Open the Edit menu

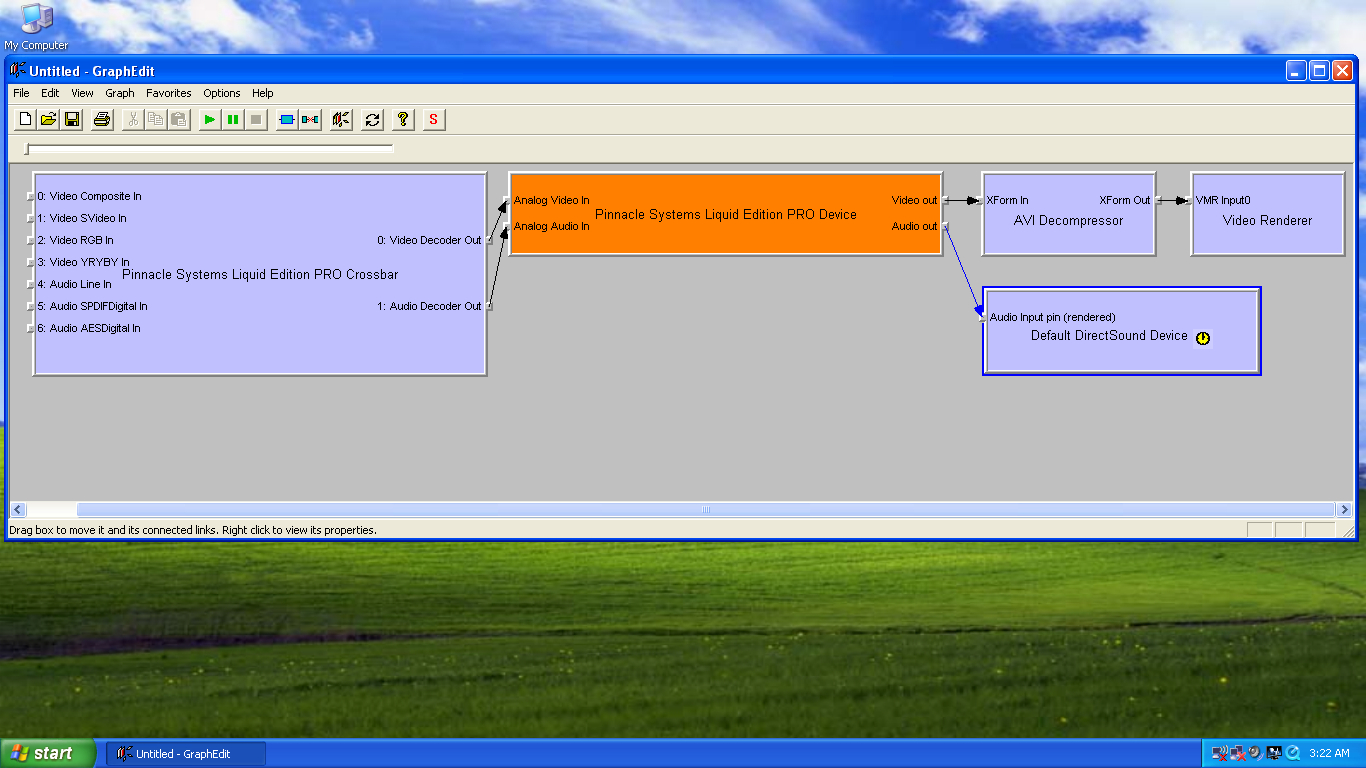(50, 93)
